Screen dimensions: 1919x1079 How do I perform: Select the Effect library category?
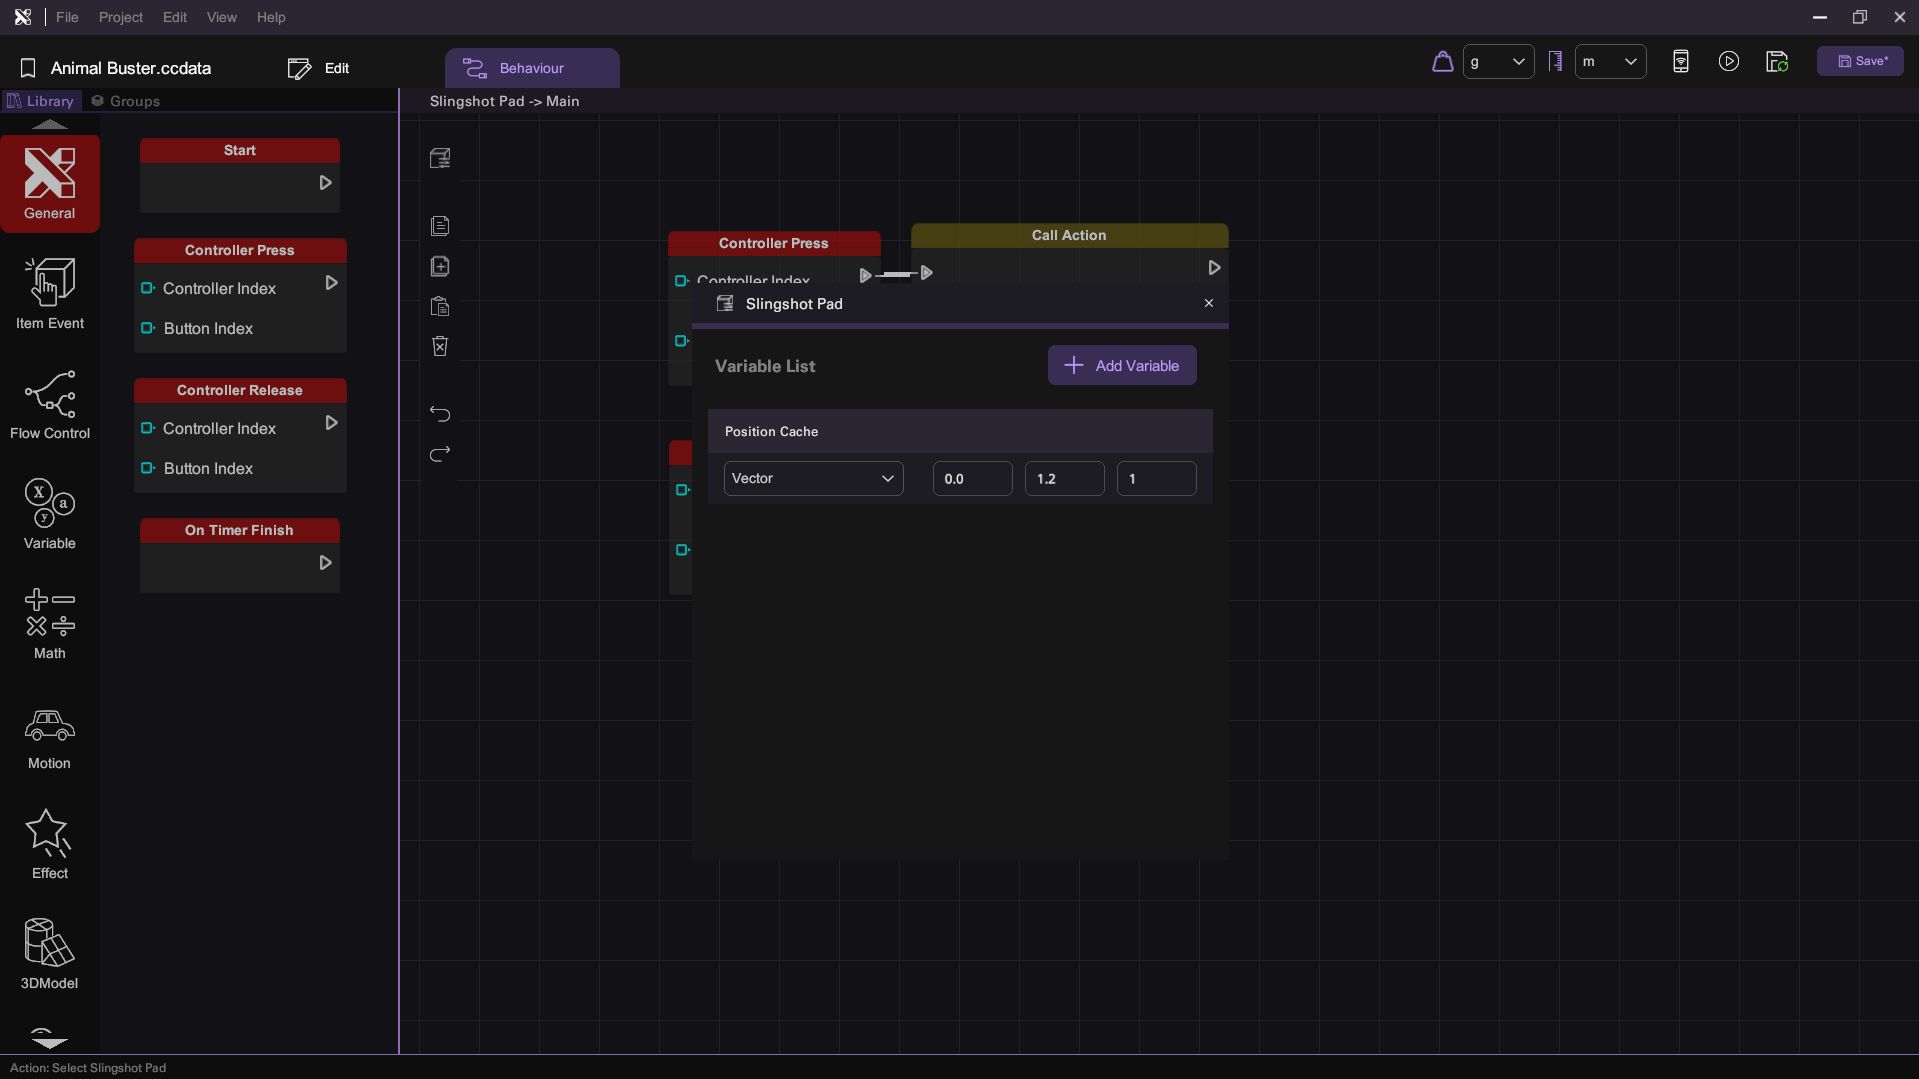coord(49,845)
